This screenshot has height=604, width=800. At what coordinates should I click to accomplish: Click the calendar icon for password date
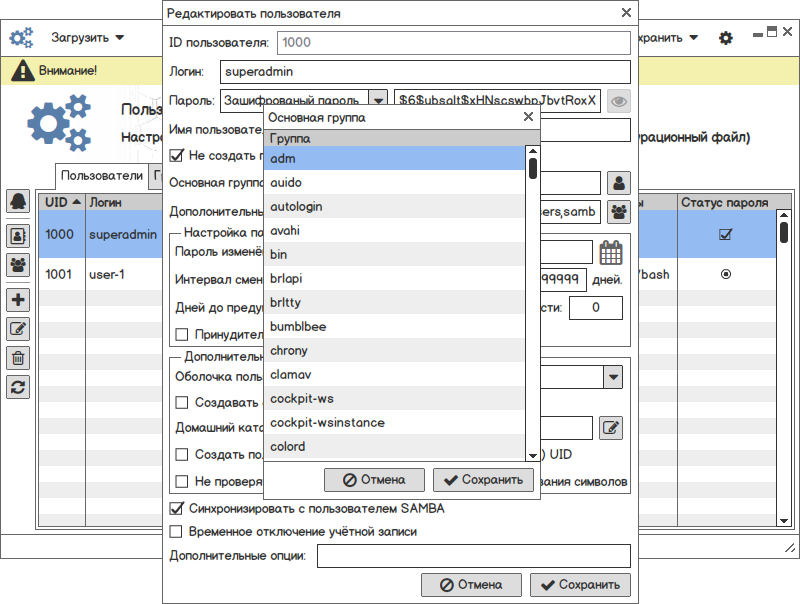(611, 252)
